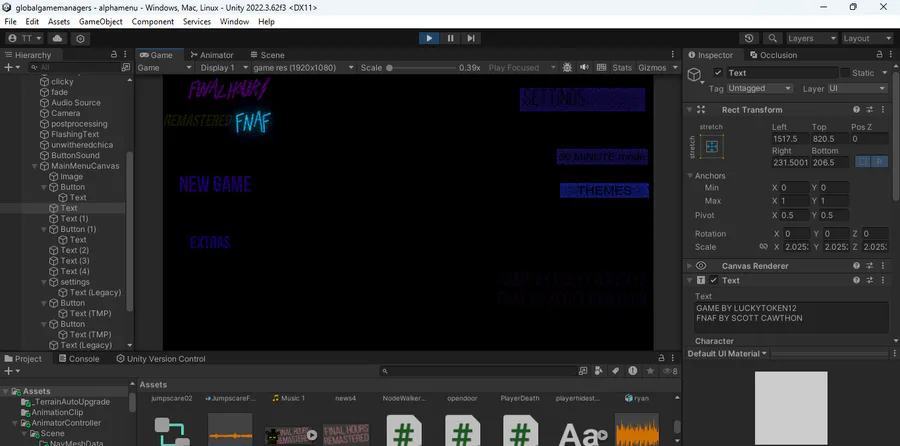This screenshot has width=900, height=446.
Task: Expand the Canvas Renderer component
Action: [x=690, y=266]
